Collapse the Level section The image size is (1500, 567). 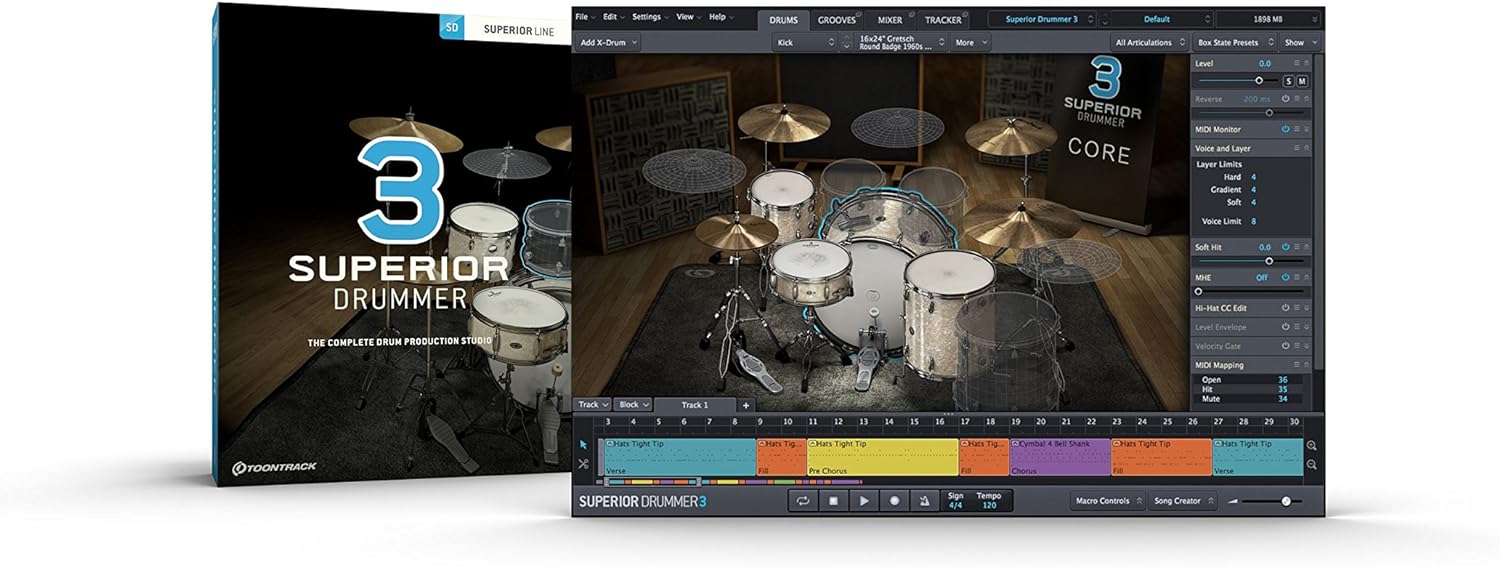click(1307, 63)
